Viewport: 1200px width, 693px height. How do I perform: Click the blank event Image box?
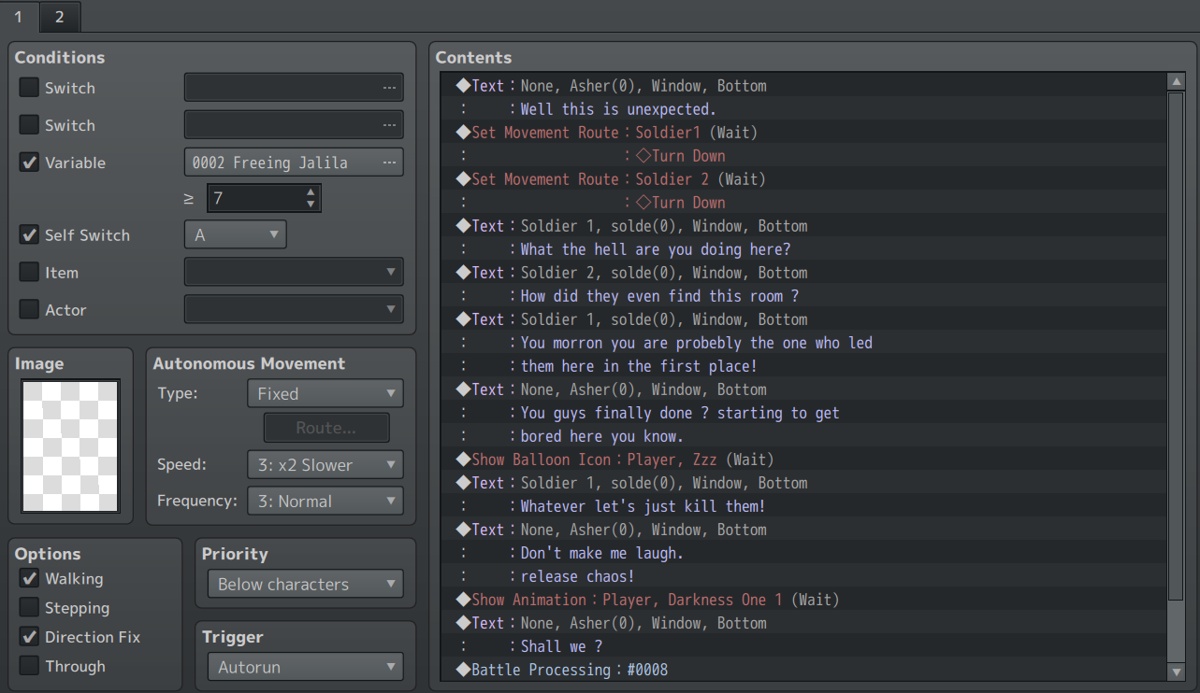coord(69,445)
